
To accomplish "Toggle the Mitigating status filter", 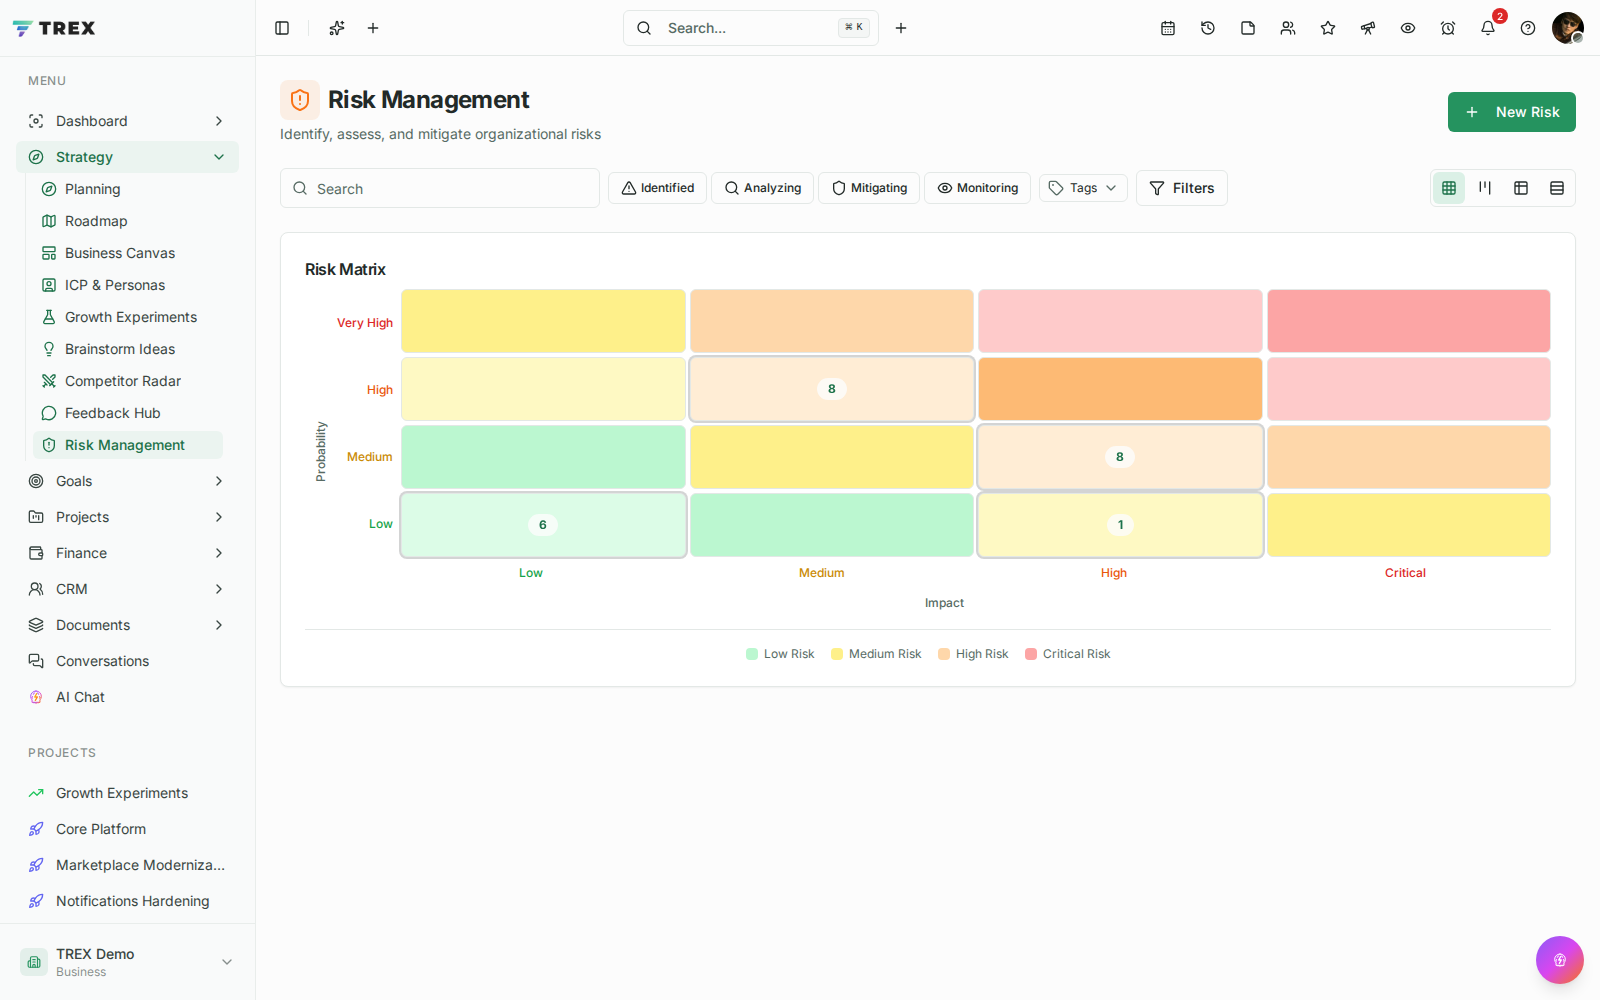I will pos(869,188).
